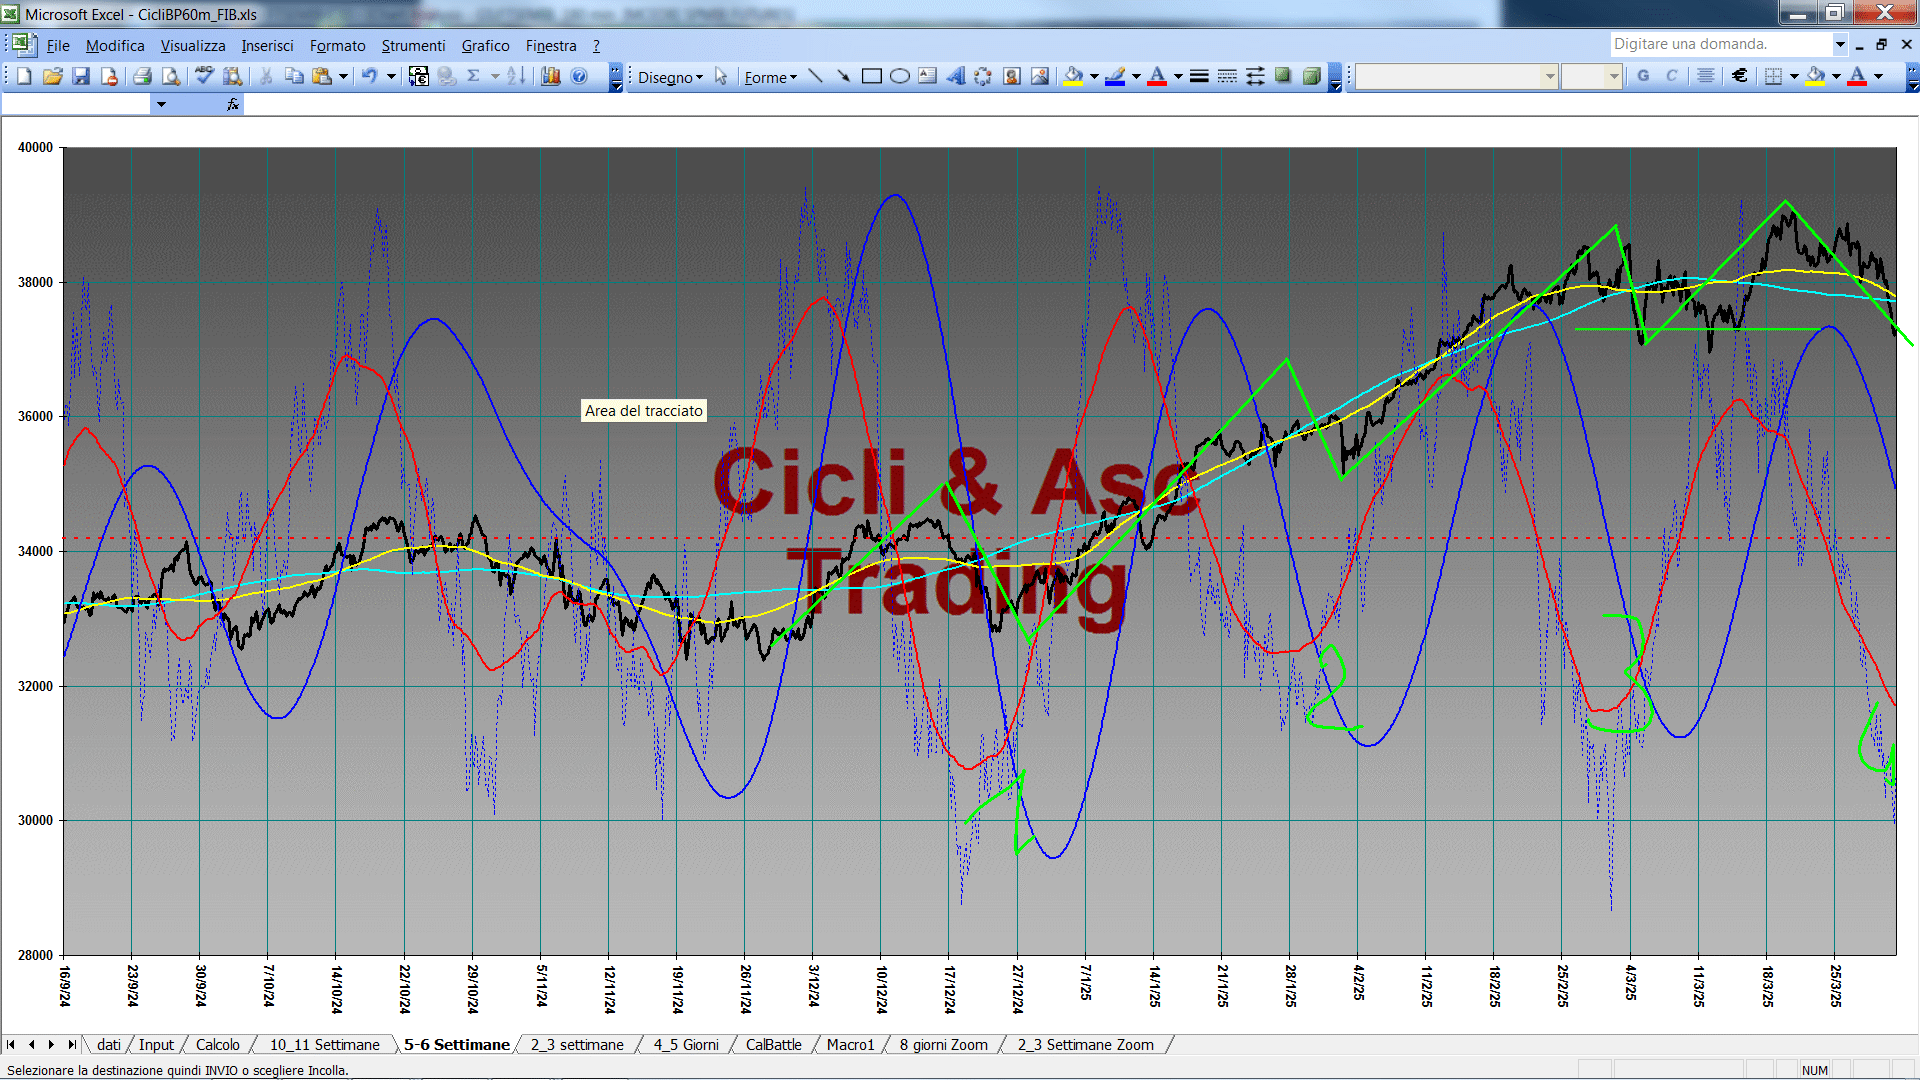Switch to the CalBattle sheet tab
Screen dimensions: 1920x1080
point(773,1045)
